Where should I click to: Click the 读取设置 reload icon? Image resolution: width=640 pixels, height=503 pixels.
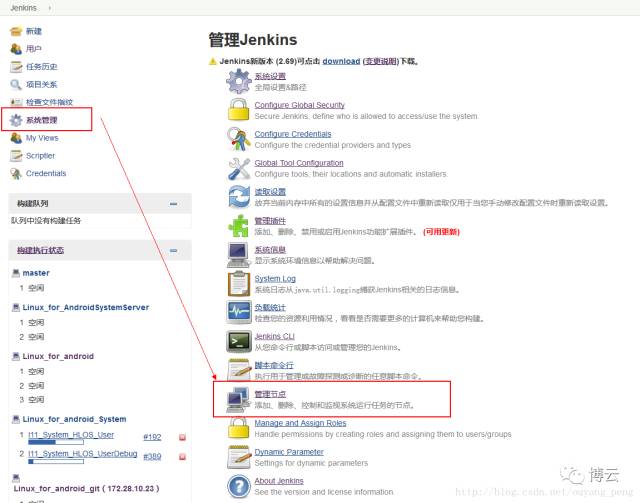click(239, 197)
